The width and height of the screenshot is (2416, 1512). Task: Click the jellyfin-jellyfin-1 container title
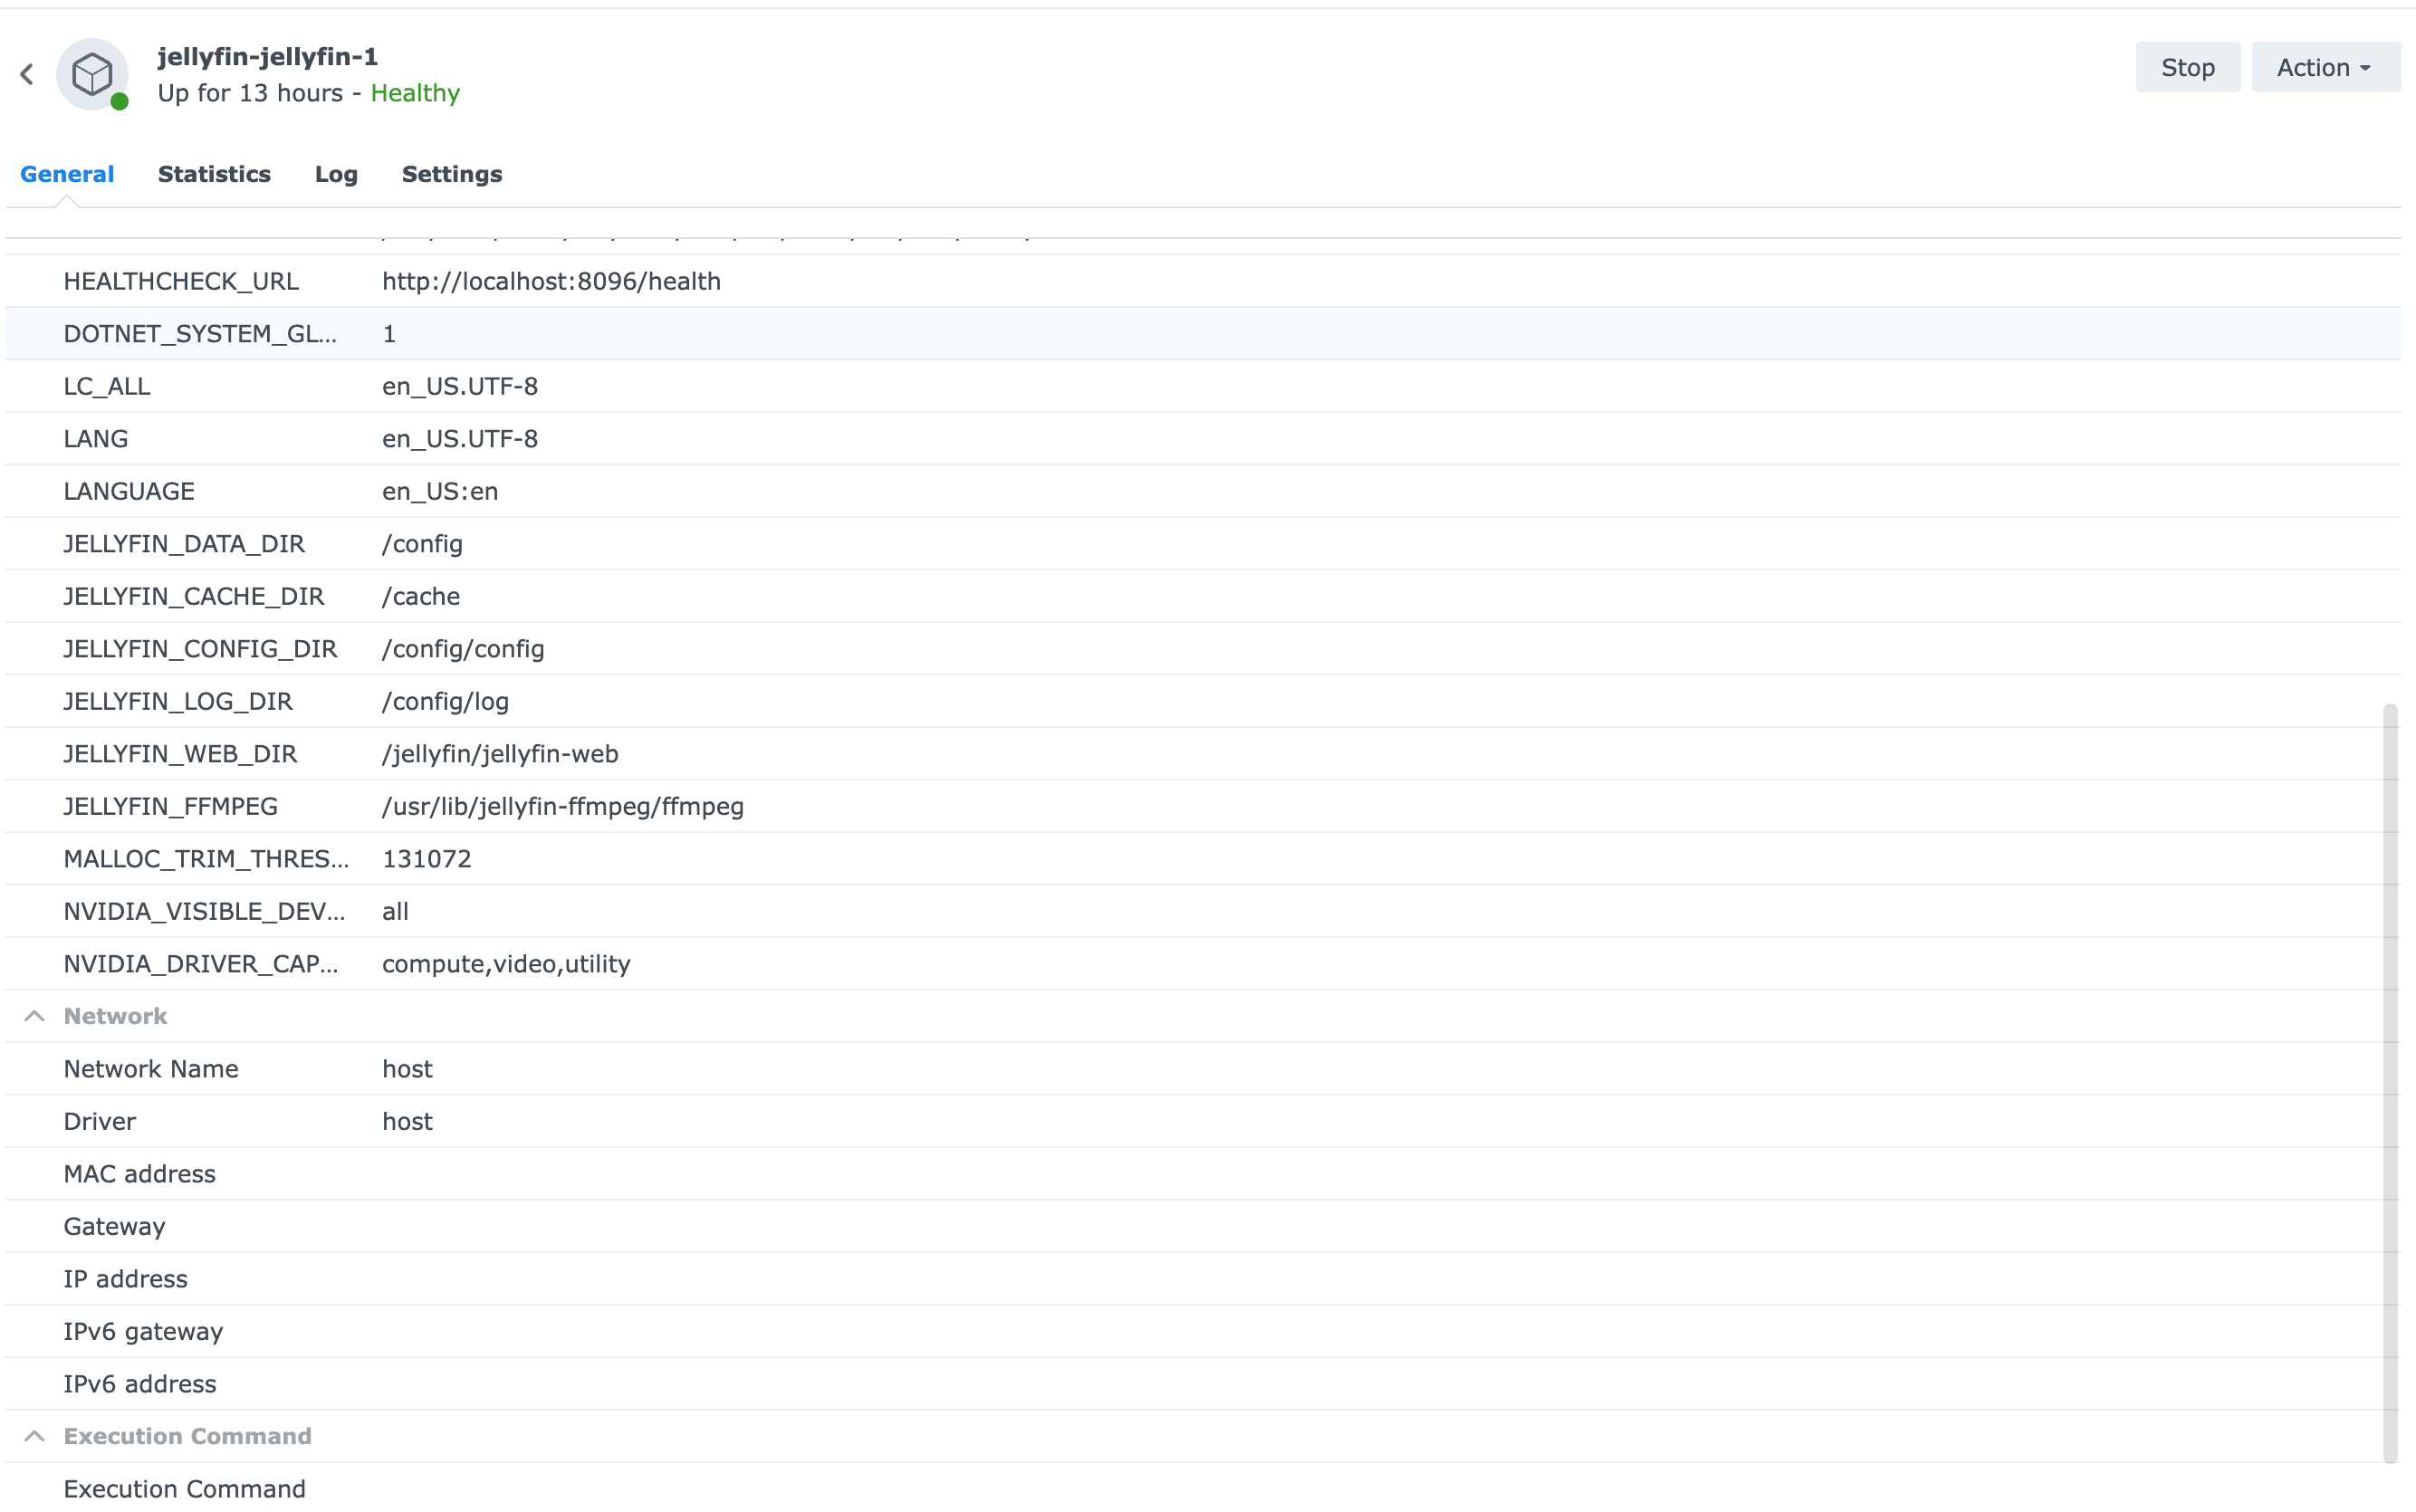click(x=267, y=57)
